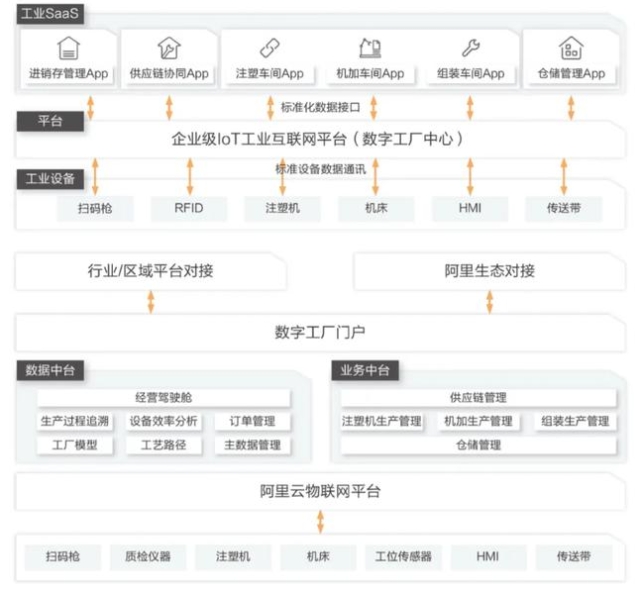Click the 质检仪器 device box
This screenshot has height=593, width=640.
tap(148, 556)
